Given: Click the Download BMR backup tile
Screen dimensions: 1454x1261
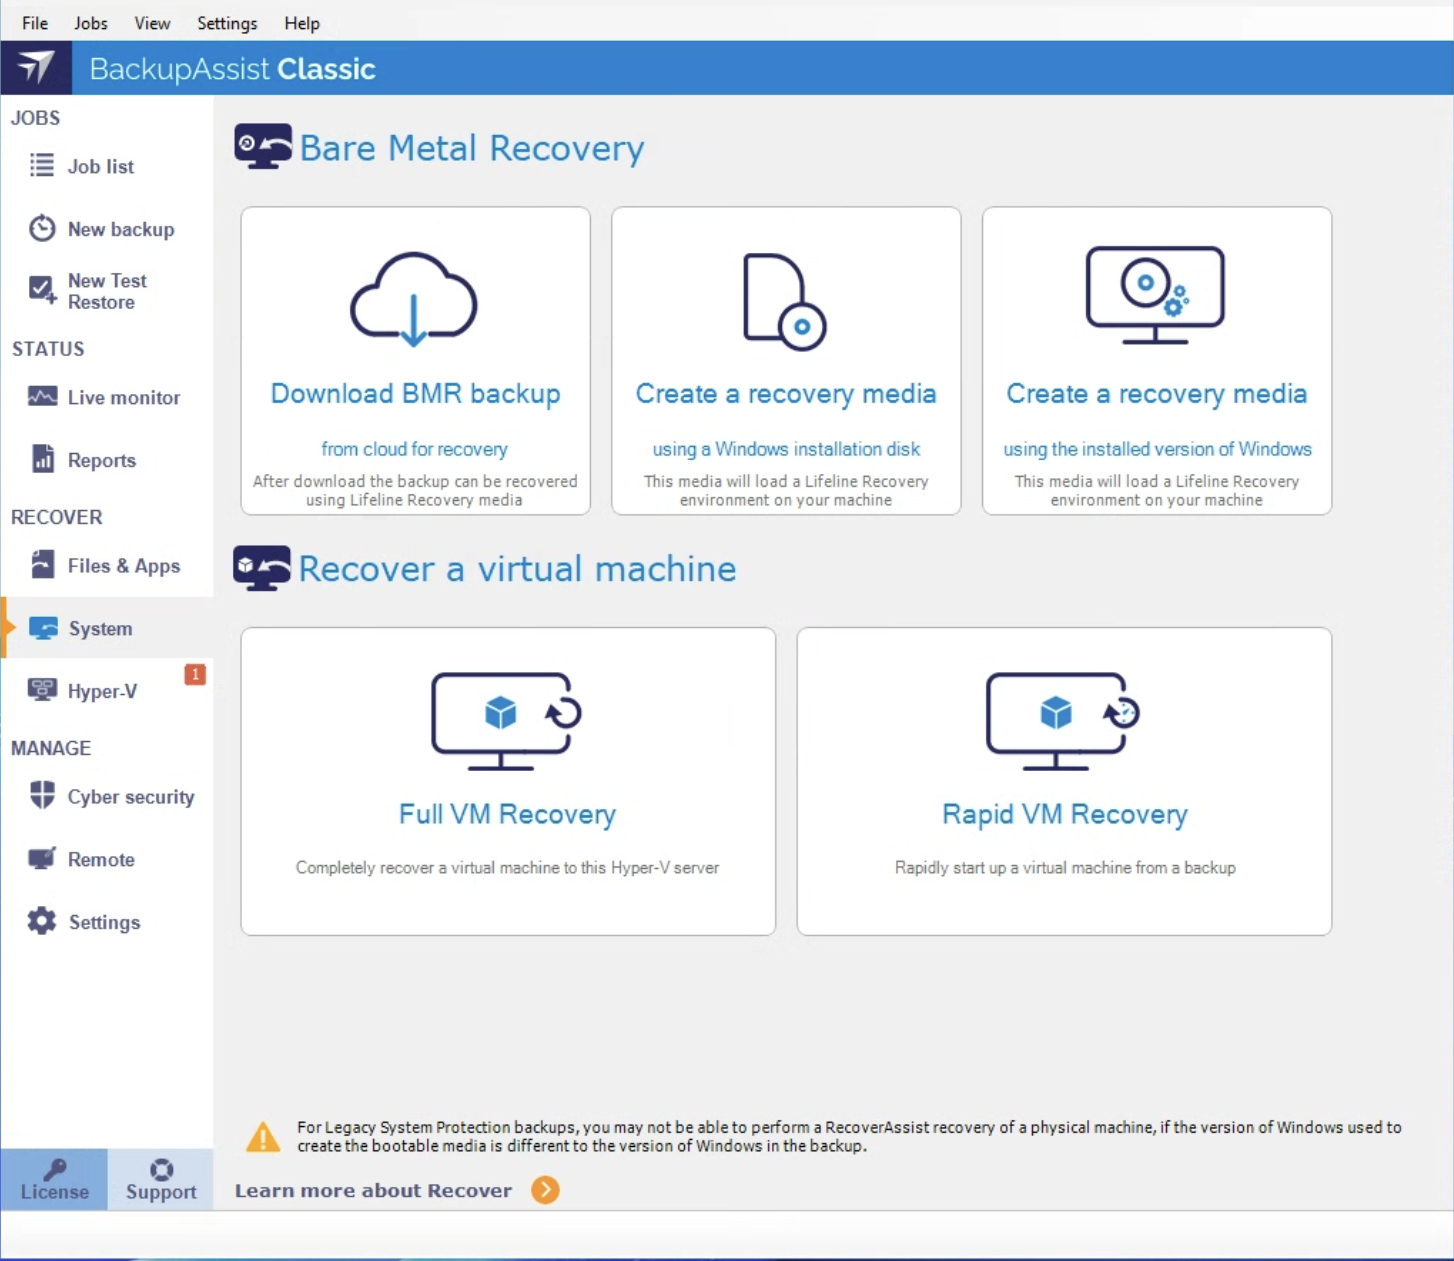Looking at the screenshot, I should click(415, 361).
